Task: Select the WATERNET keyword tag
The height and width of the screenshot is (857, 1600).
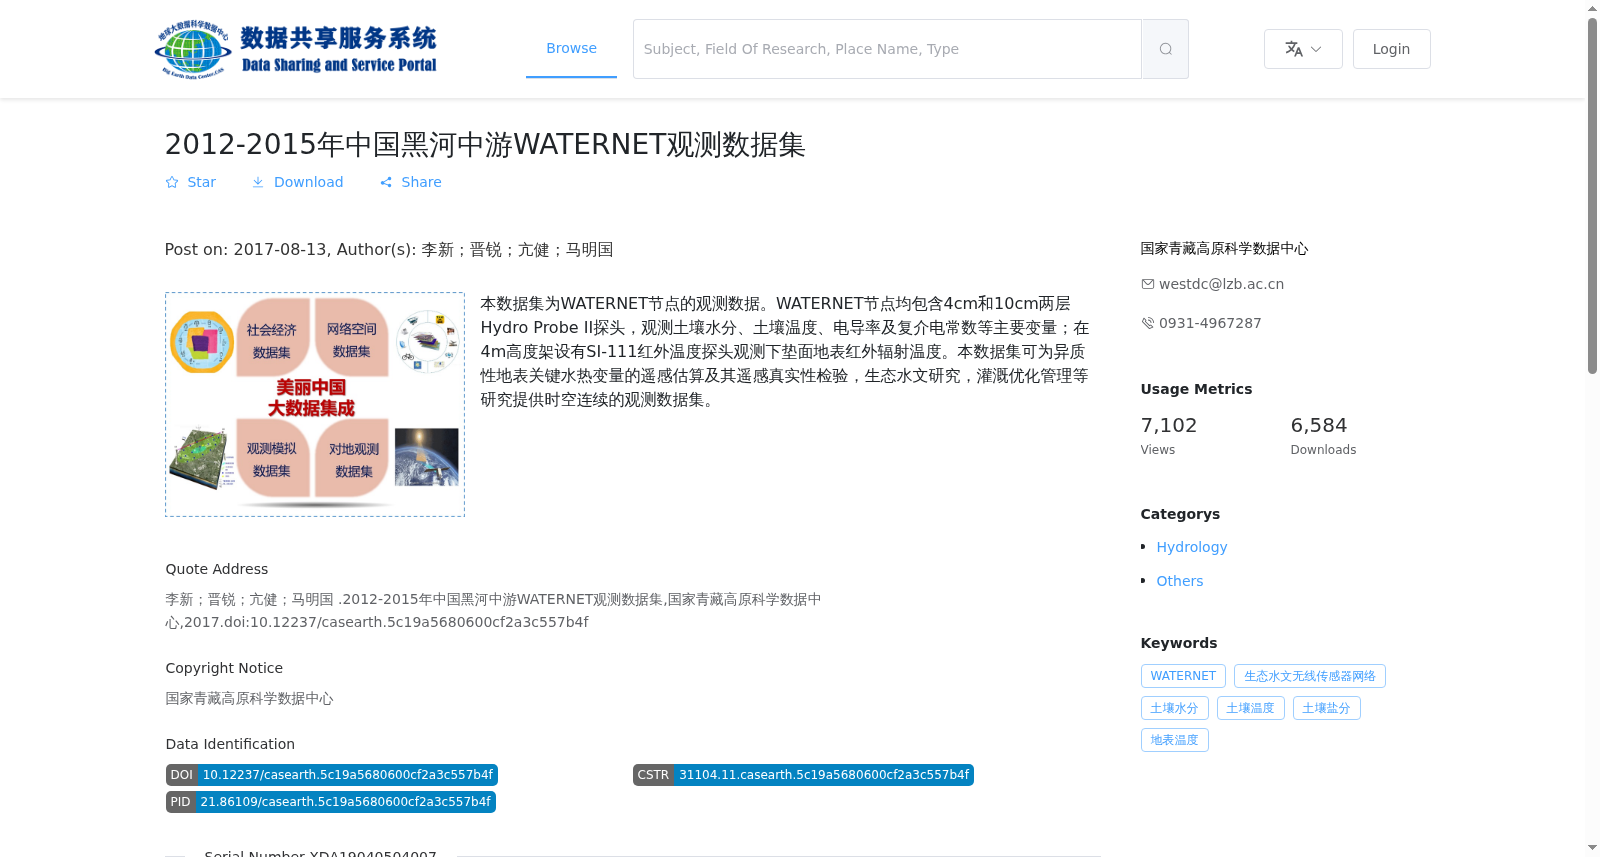Action: (1183, 676)
